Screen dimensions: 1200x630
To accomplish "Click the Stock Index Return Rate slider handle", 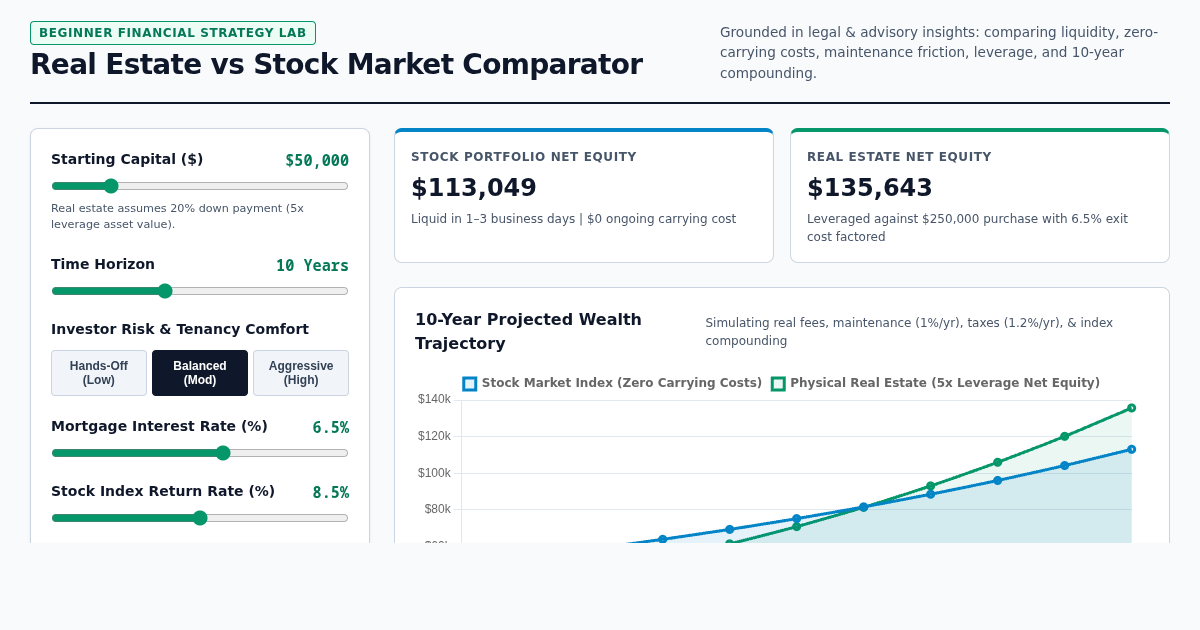I will click(x=200, y=518).
